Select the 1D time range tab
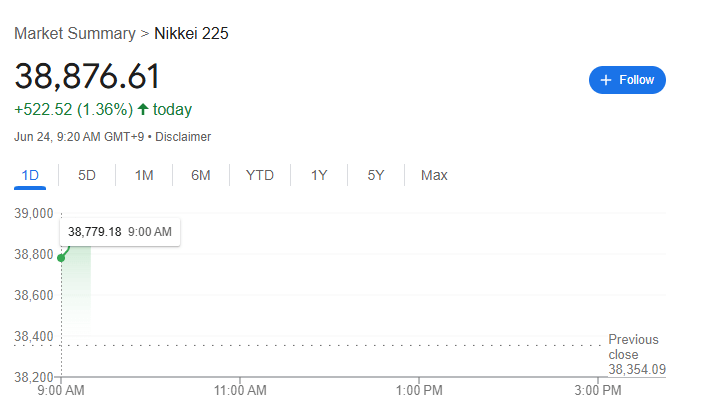The image size is (704, 418). pyautogui.click(x=30, y=175)
